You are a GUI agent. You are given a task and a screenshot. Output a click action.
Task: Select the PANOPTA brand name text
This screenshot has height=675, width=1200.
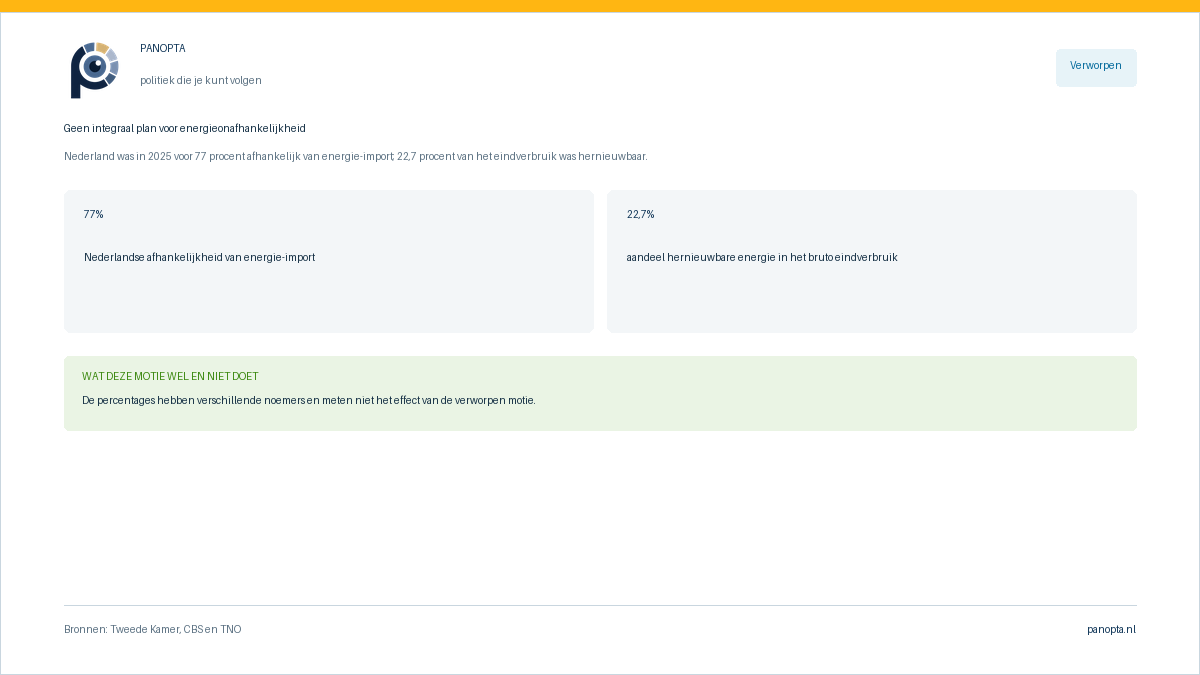[x=163, y=49]
